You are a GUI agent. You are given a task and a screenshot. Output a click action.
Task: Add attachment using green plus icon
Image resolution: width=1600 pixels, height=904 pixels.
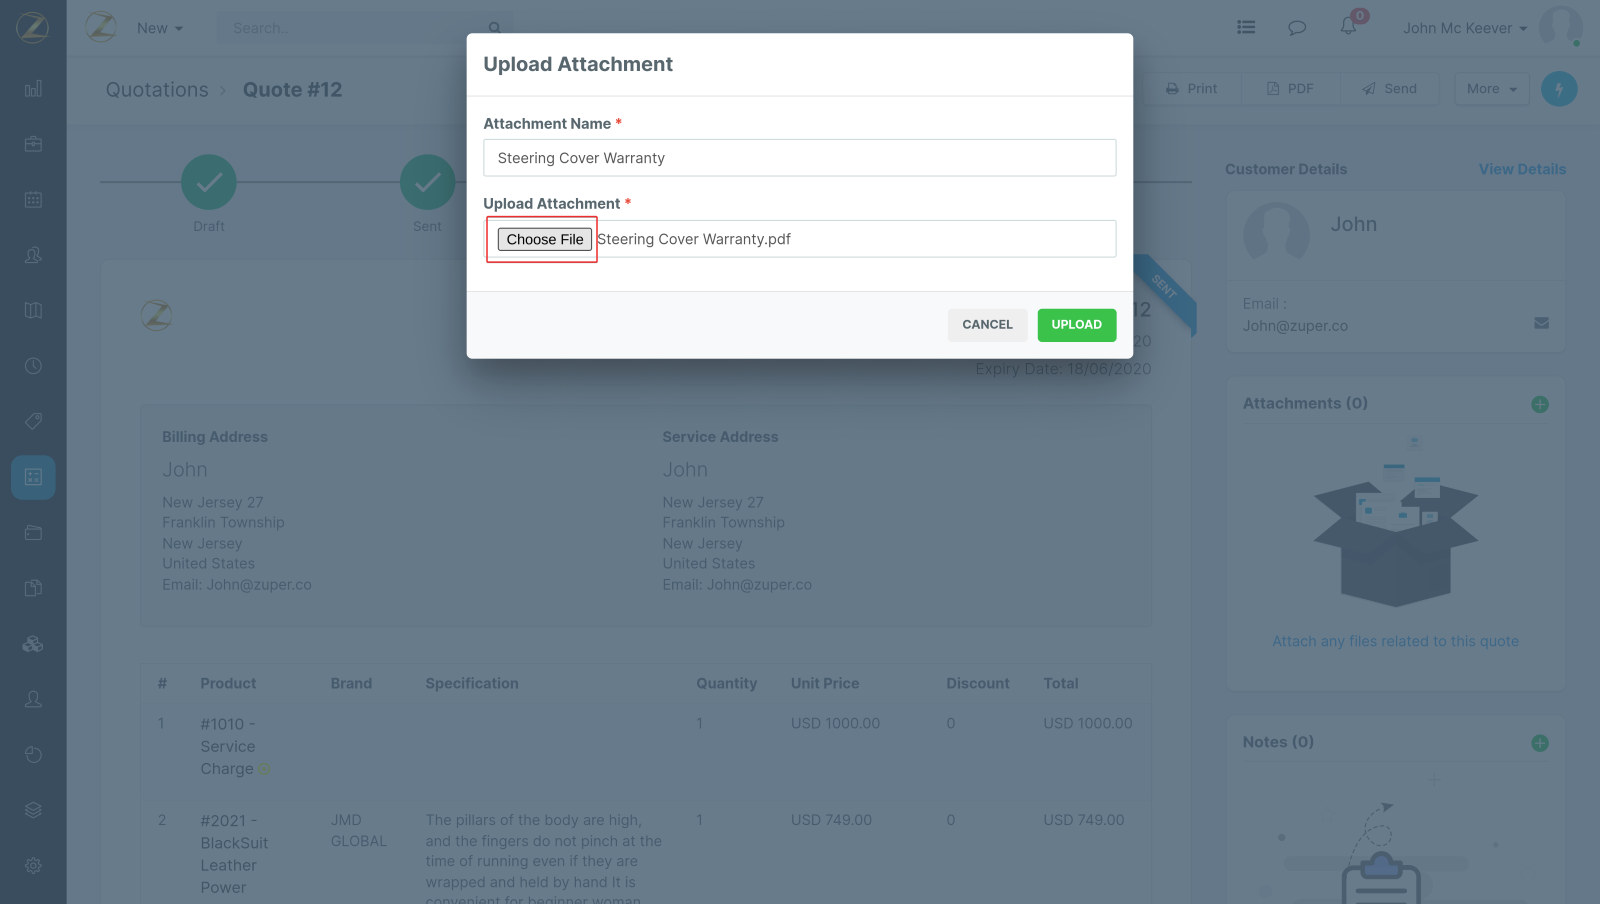1540,404
